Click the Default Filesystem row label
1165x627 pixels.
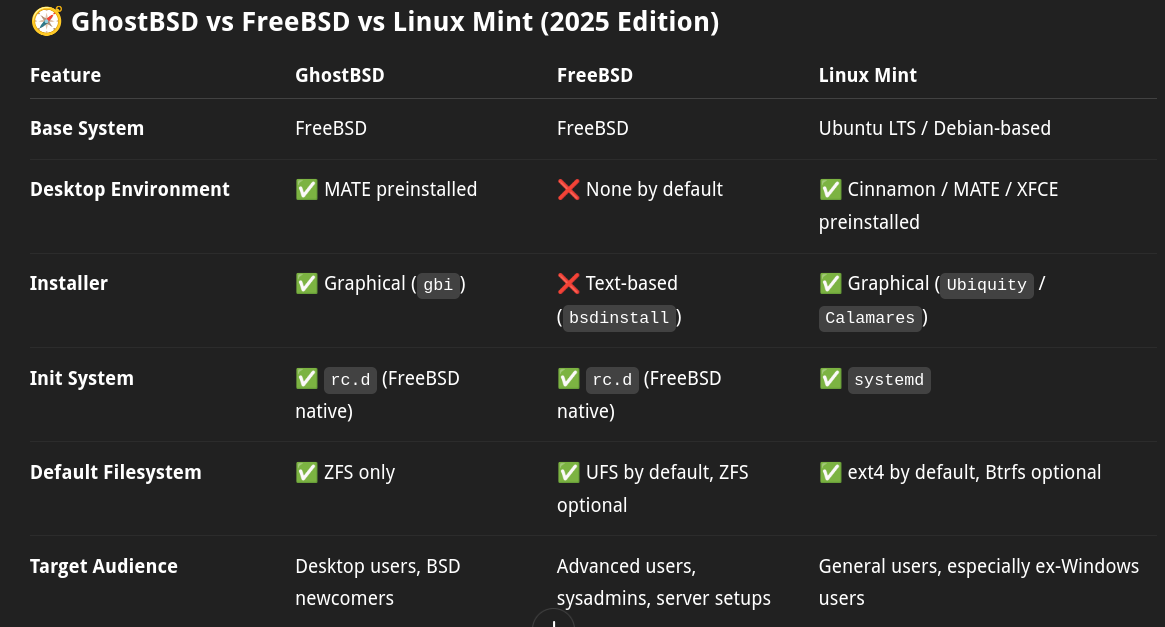[115, 472]
